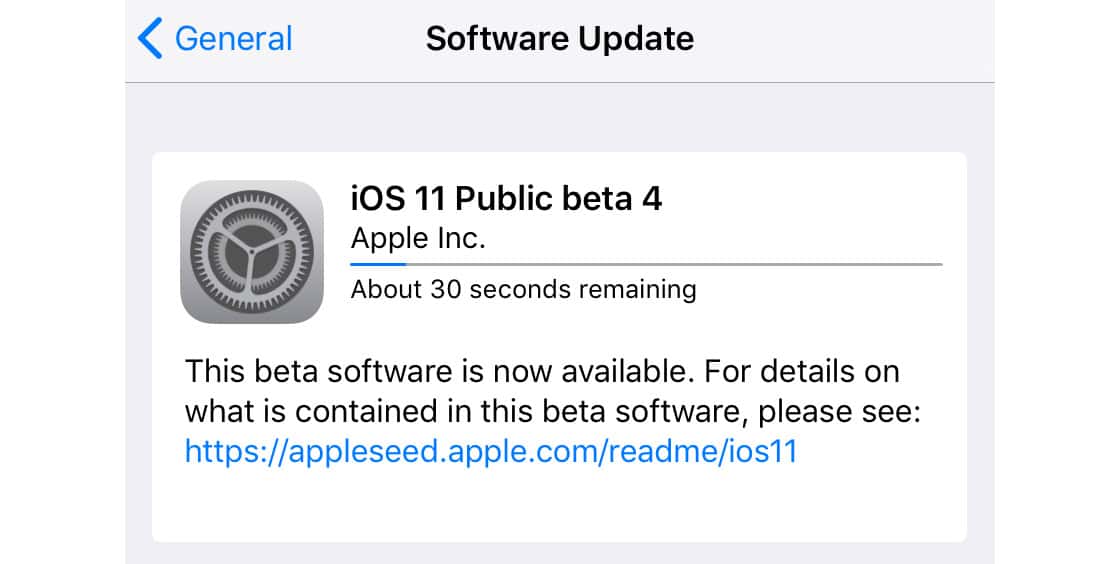This screenshot has width=1120, height=564.
Task: Tap the center hub of the gear icon
Action: pos(252,251)
